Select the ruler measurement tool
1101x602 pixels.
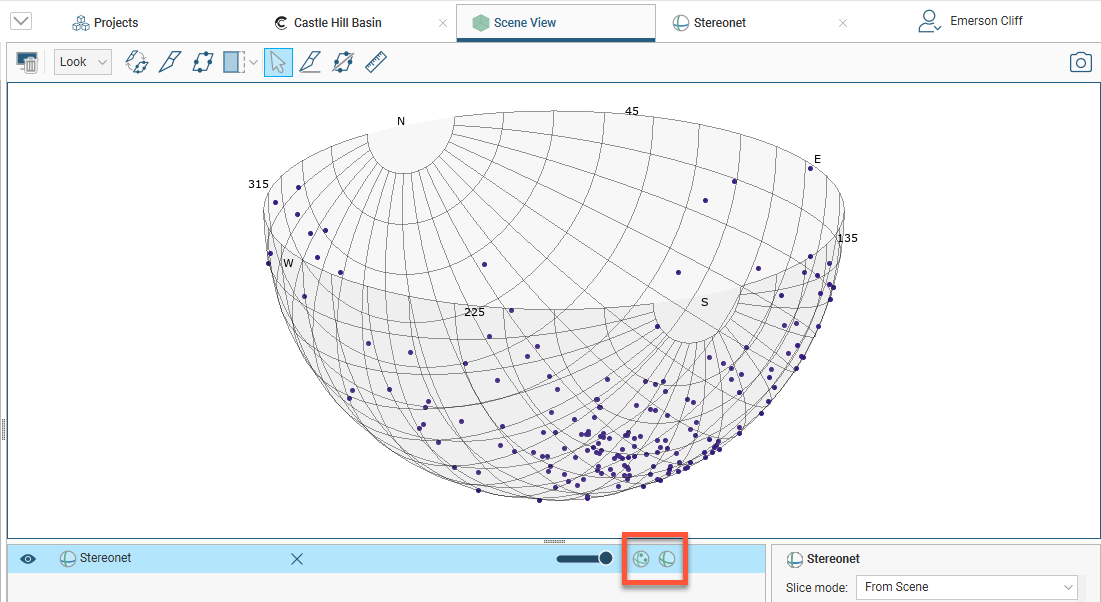376,62
